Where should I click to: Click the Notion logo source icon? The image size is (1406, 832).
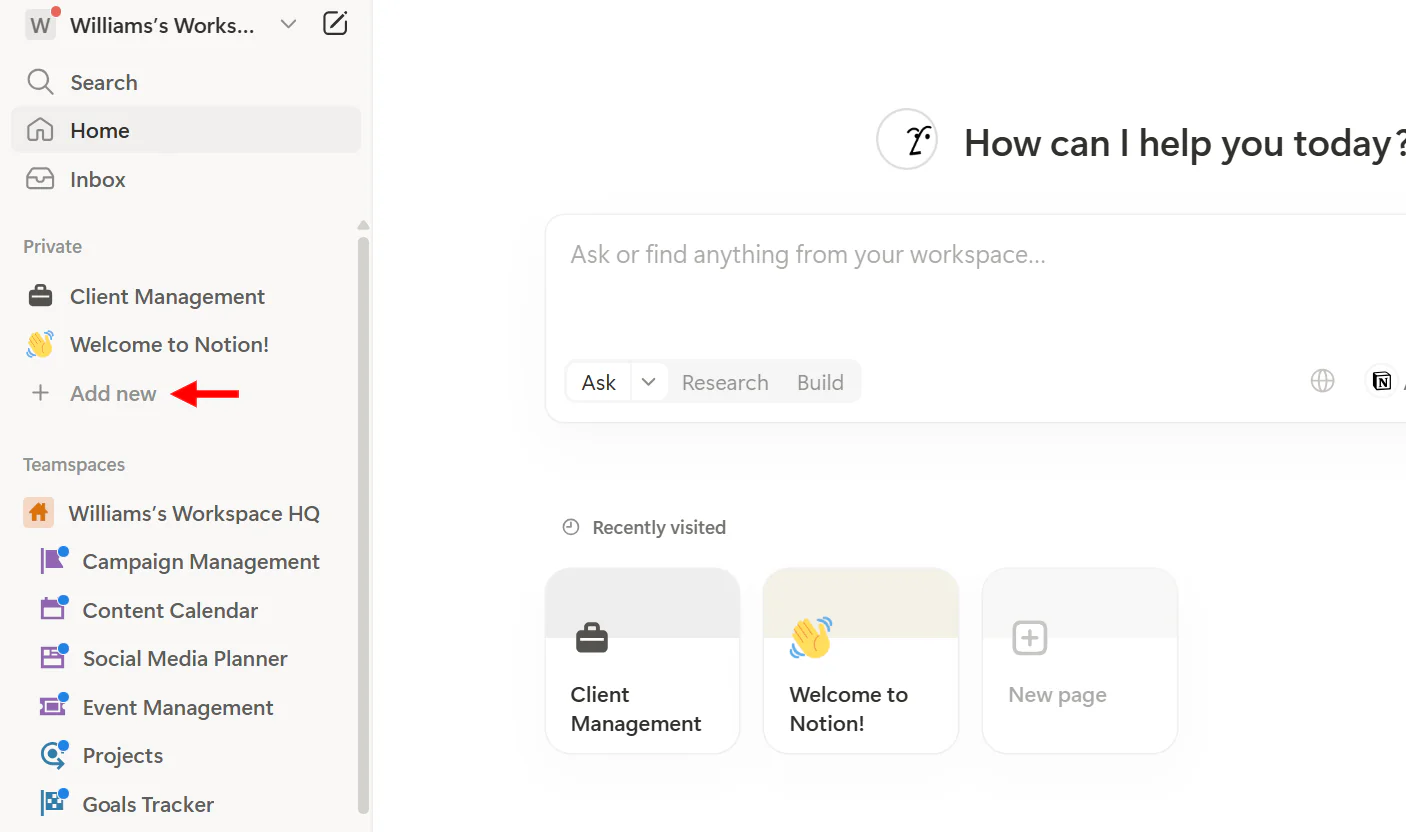tap(1381, 381)
